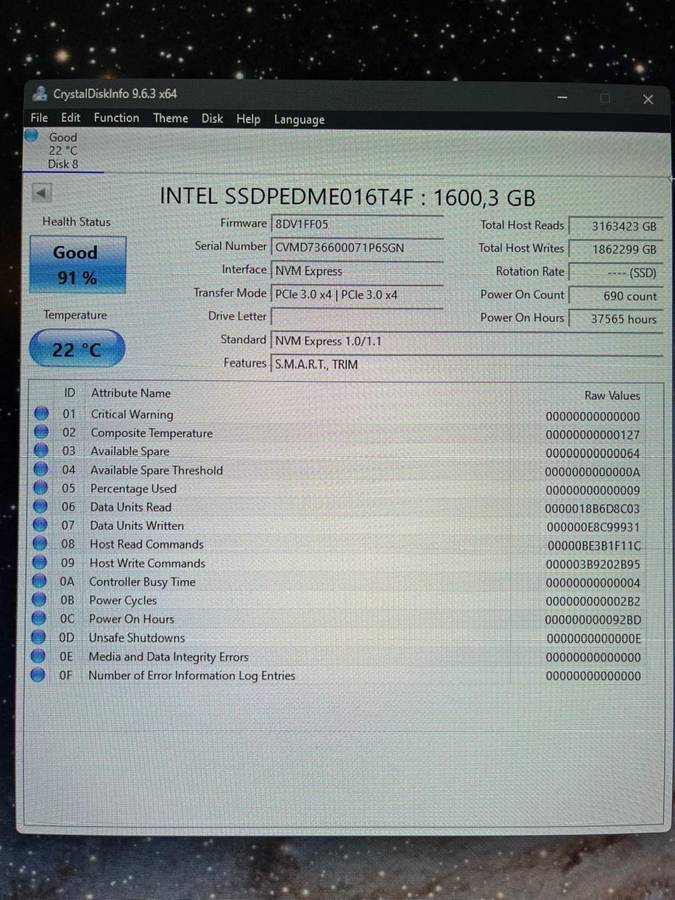
Task: Click the 22 °C temperature button
Action: click(x=77, y=348)
